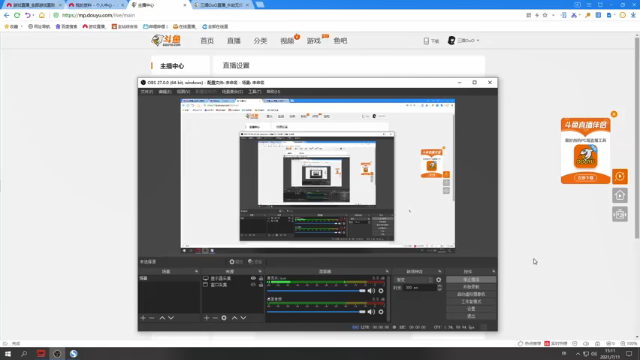Open the Windows Start menu
The width and height of the screenshot is (640, 360).
pos(8,353)
